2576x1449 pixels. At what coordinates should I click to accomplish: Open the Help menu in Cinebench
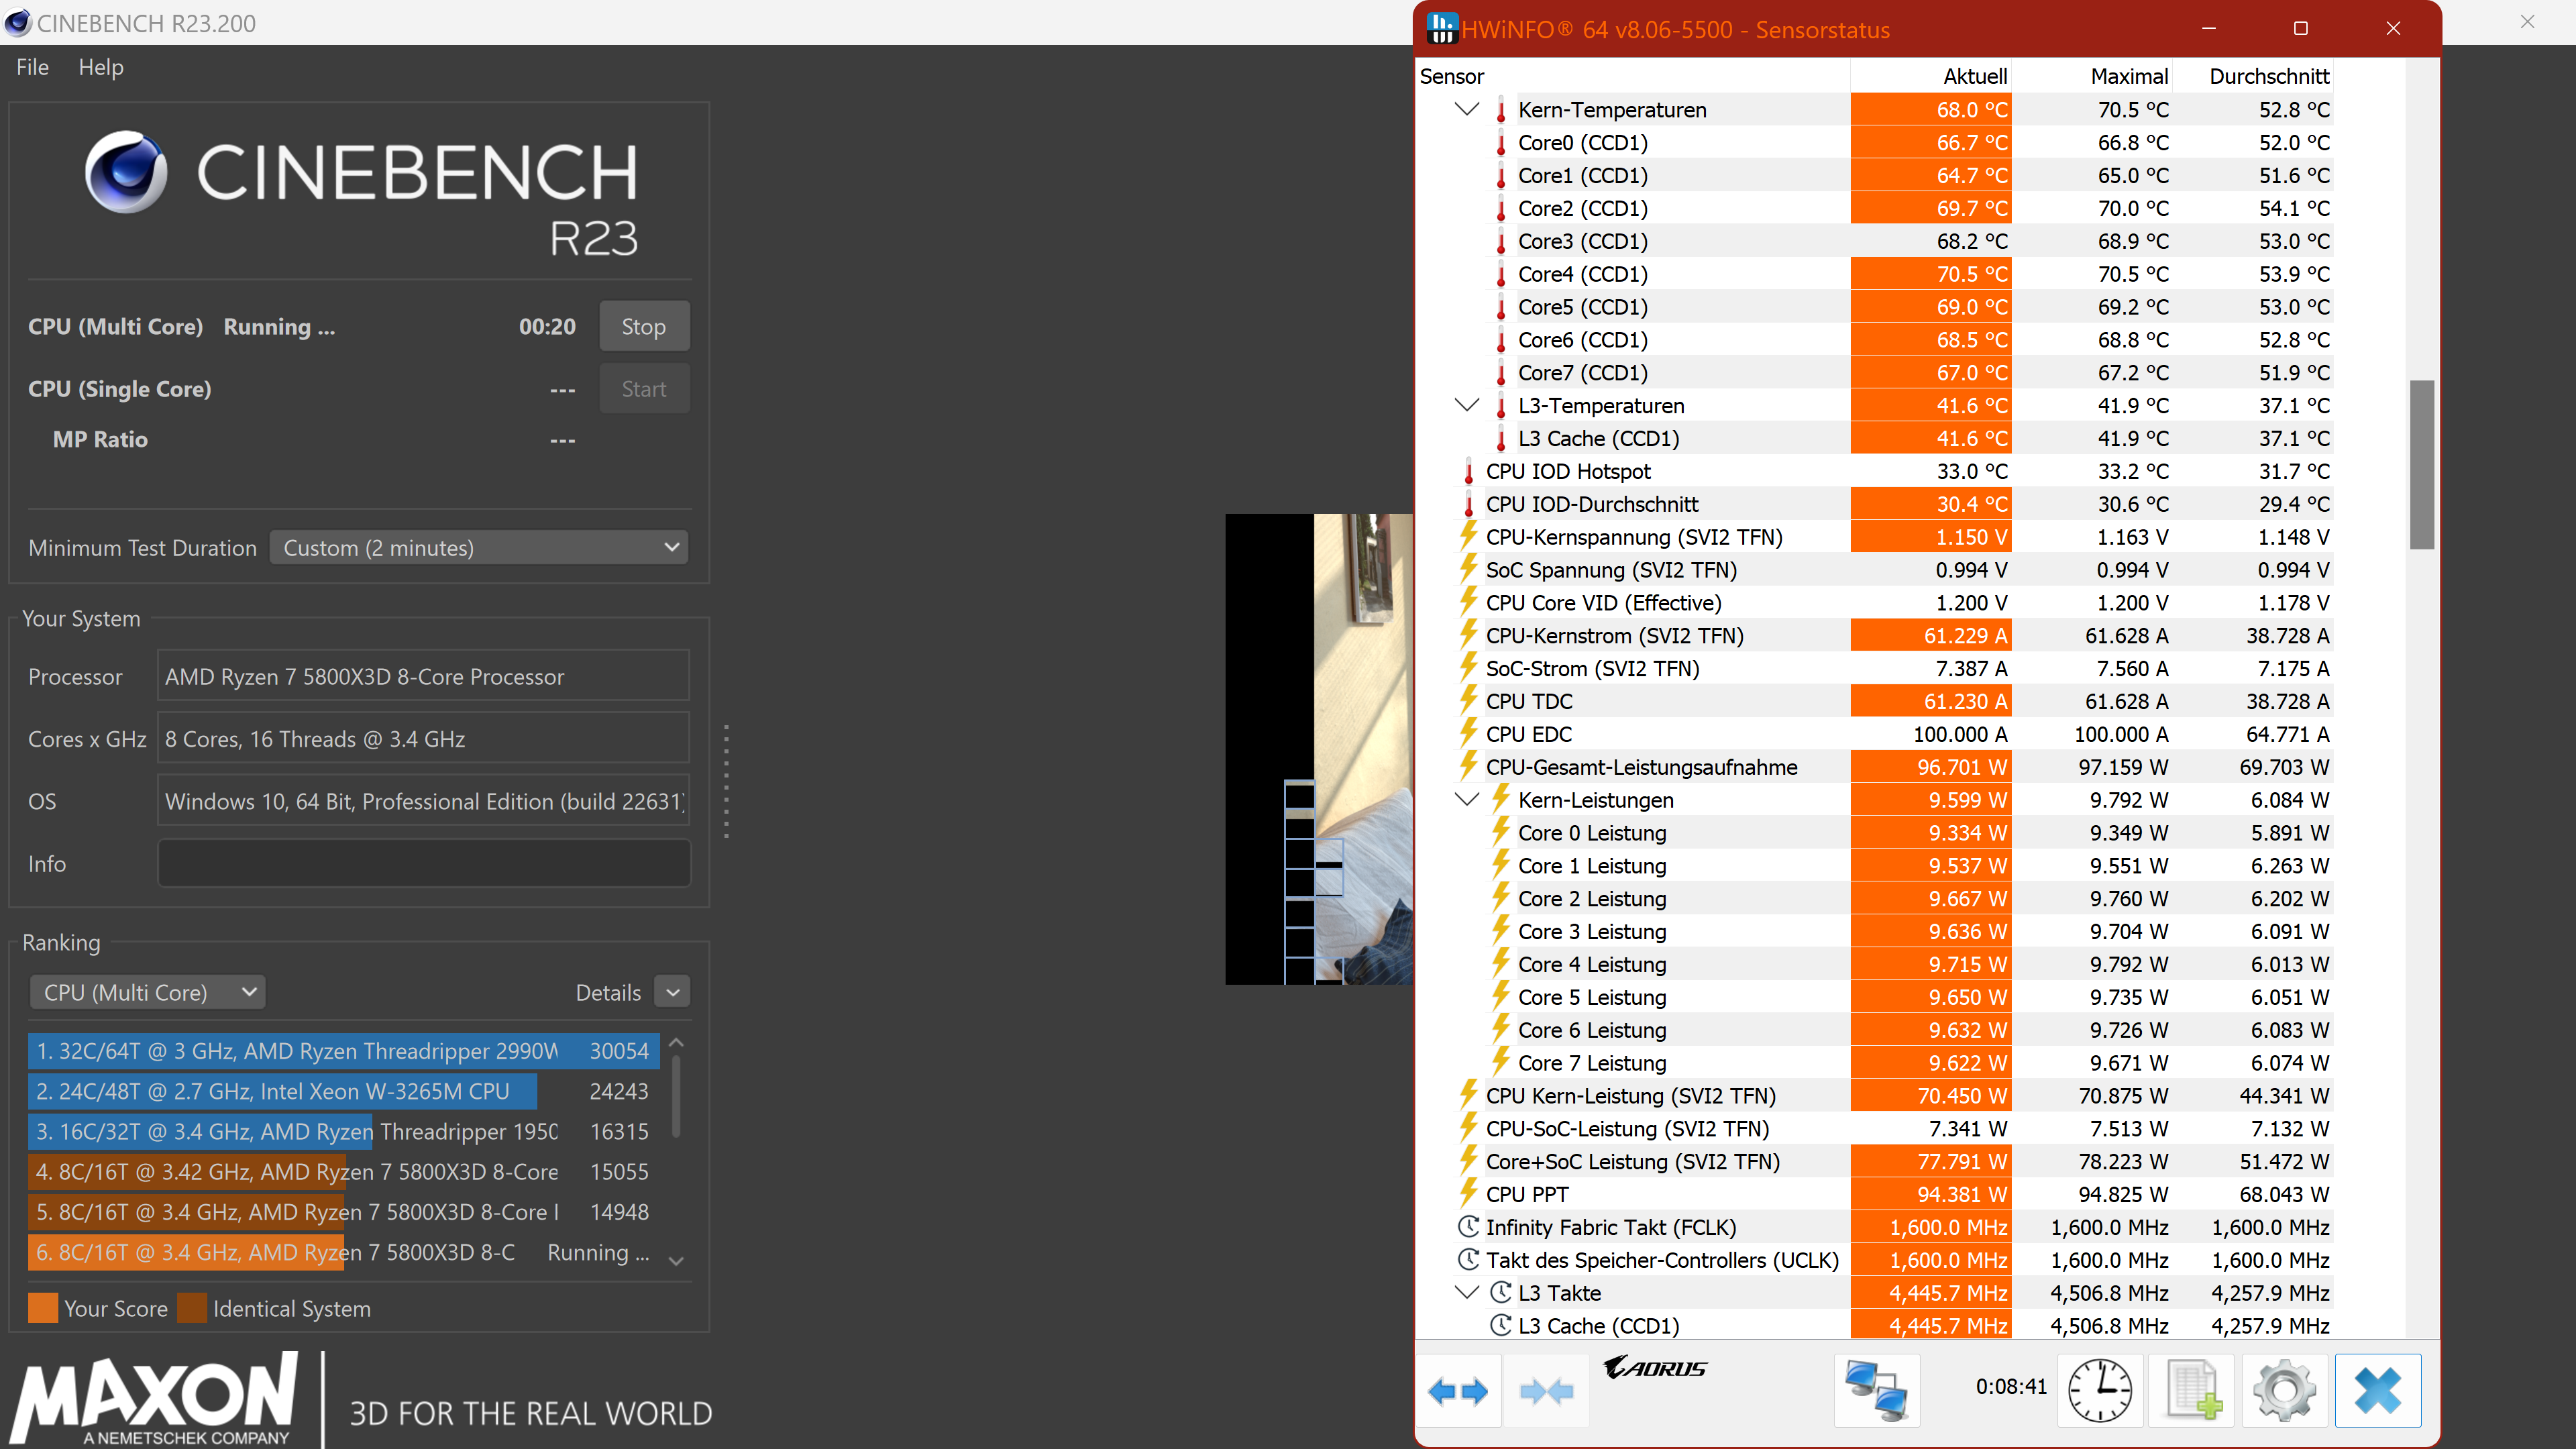101,67
